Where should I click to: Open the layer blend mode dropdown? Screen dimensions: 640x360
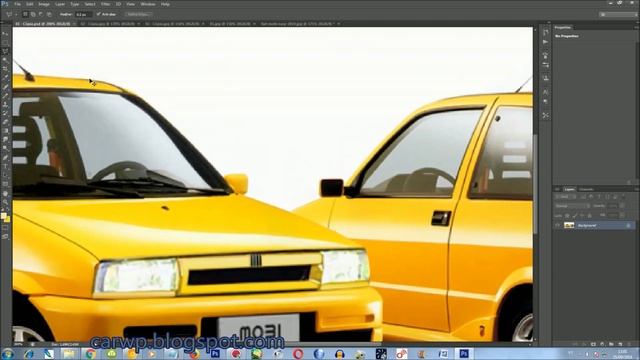coord(573,206)
